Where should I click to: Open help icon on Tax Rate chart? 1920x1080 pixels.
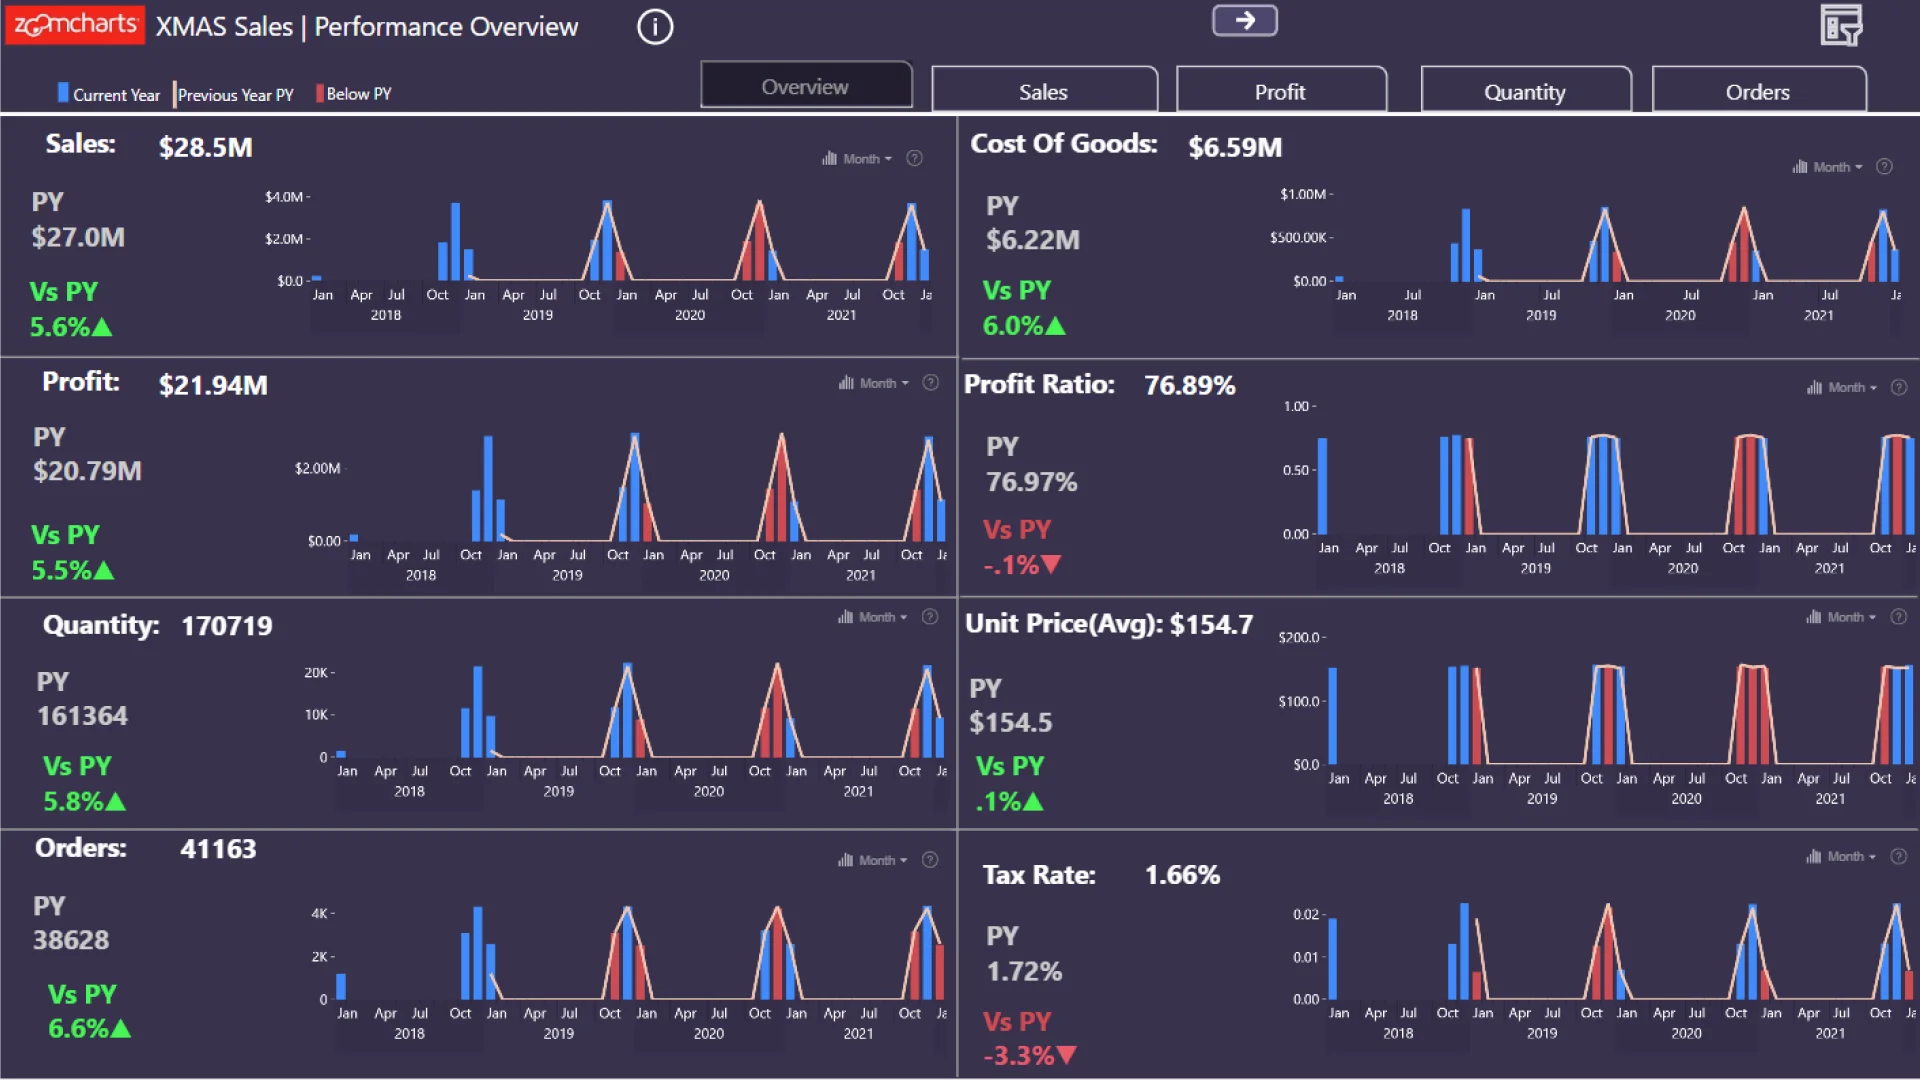(x=1899, y=856)
